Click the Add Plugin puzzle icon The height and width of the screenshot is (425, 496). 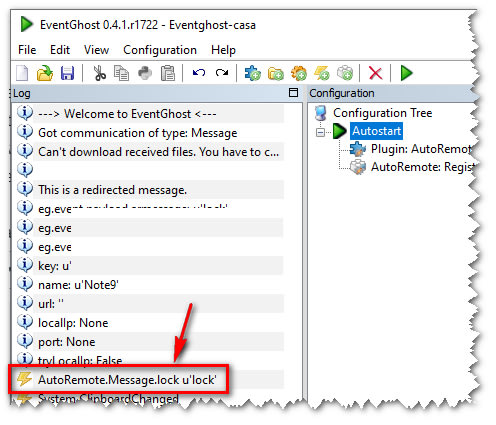[x=253, y=73]
